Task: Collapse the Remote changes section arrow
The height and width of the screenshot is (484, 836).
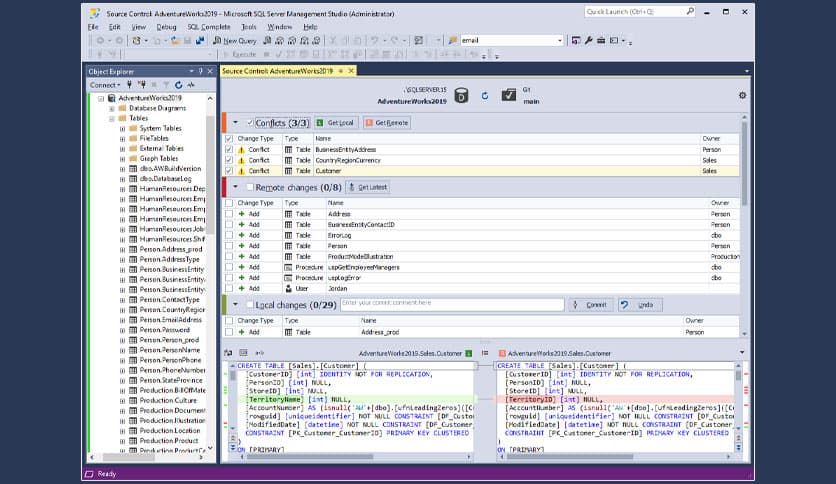Action: coord(236,187)
